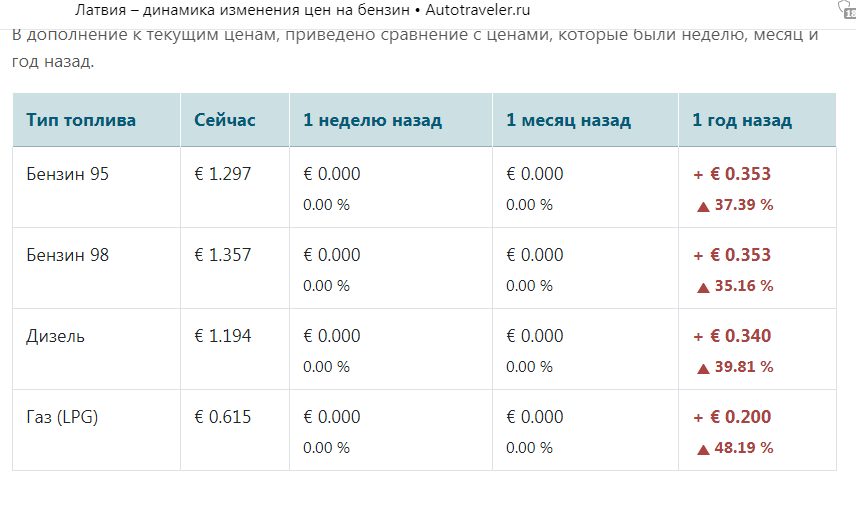Select the '1 месяц назад' column header

tap(568, 120)
